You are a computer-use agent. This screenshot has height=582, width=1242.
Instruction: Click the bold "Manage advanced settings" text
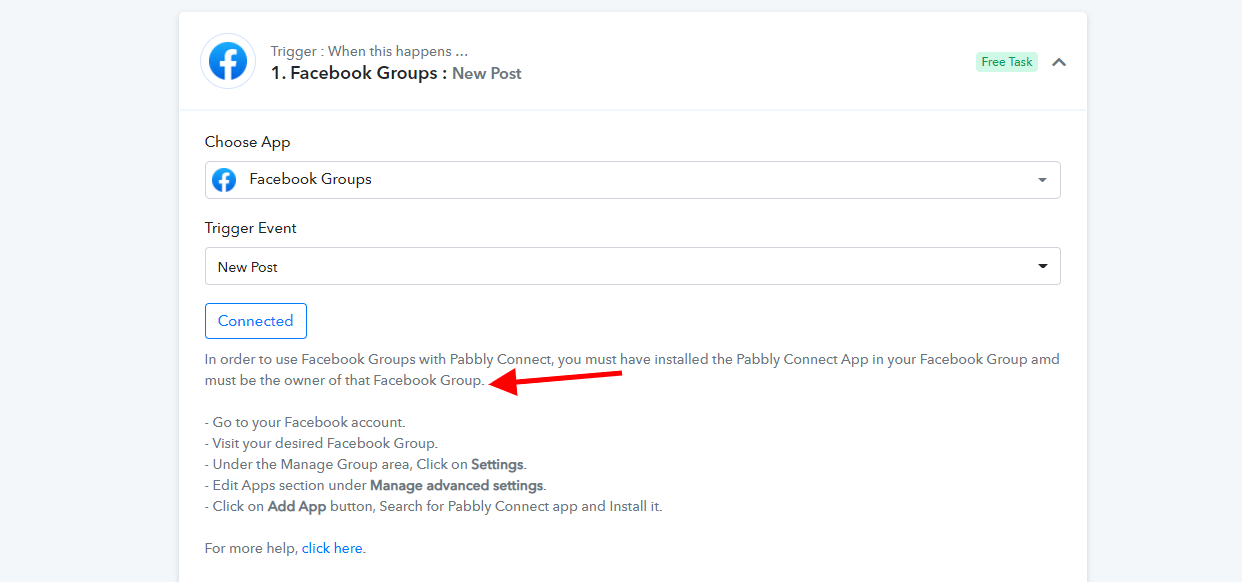tap(456, 485)
